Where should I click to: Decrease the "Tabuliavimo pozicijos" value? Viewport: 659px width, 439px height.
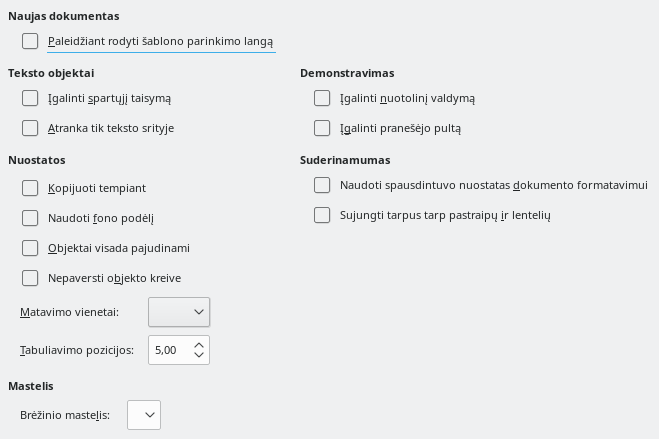click(x=199, y=355)
